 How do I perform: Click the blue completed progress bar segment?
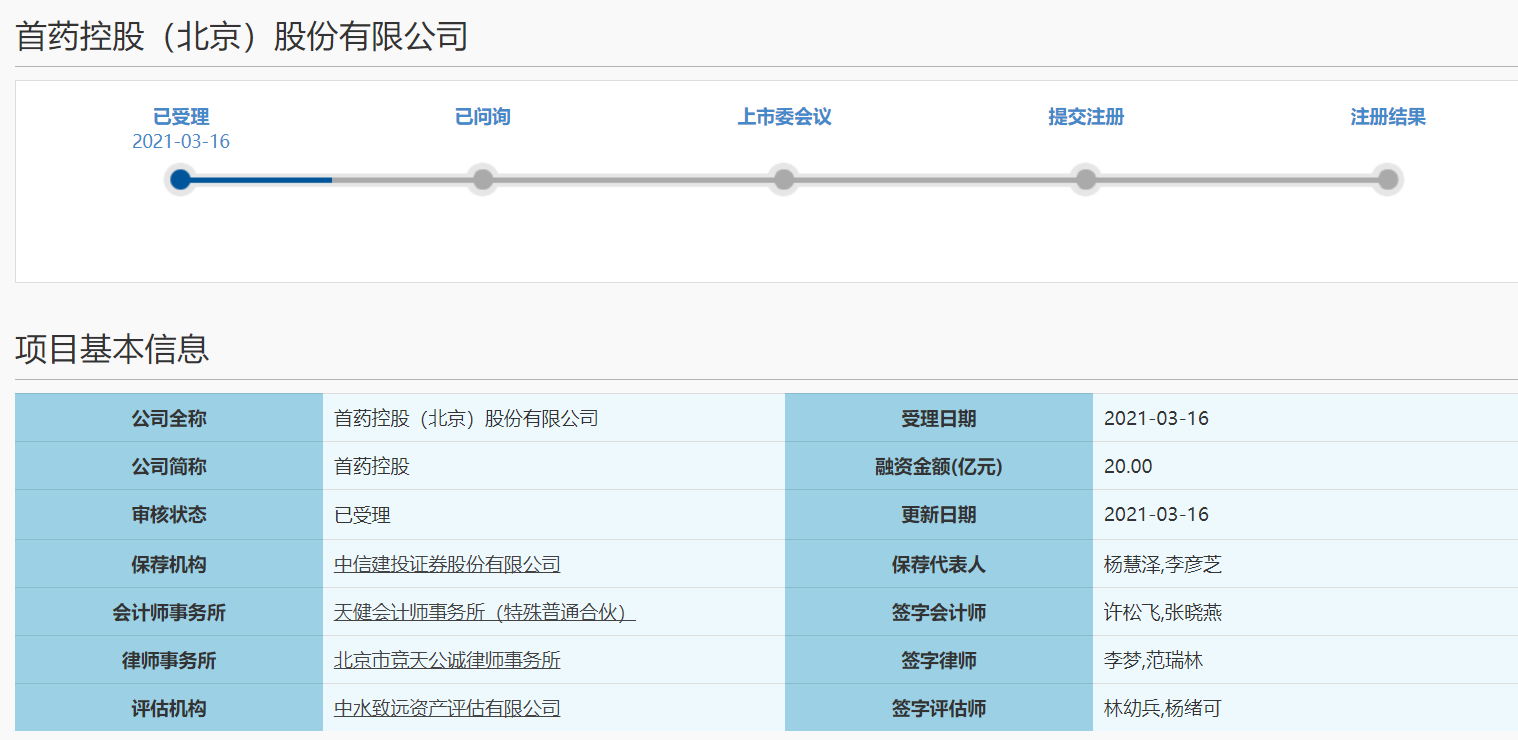tap(261, 180)
